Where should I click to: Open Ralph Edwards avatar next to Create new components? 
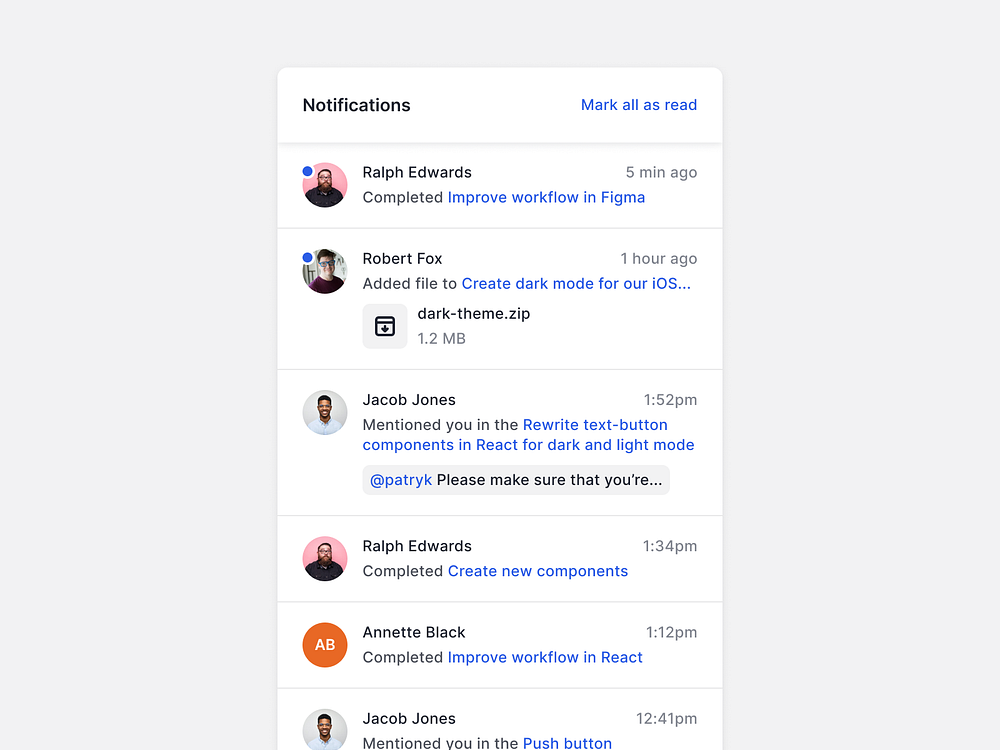click(324, 558)
